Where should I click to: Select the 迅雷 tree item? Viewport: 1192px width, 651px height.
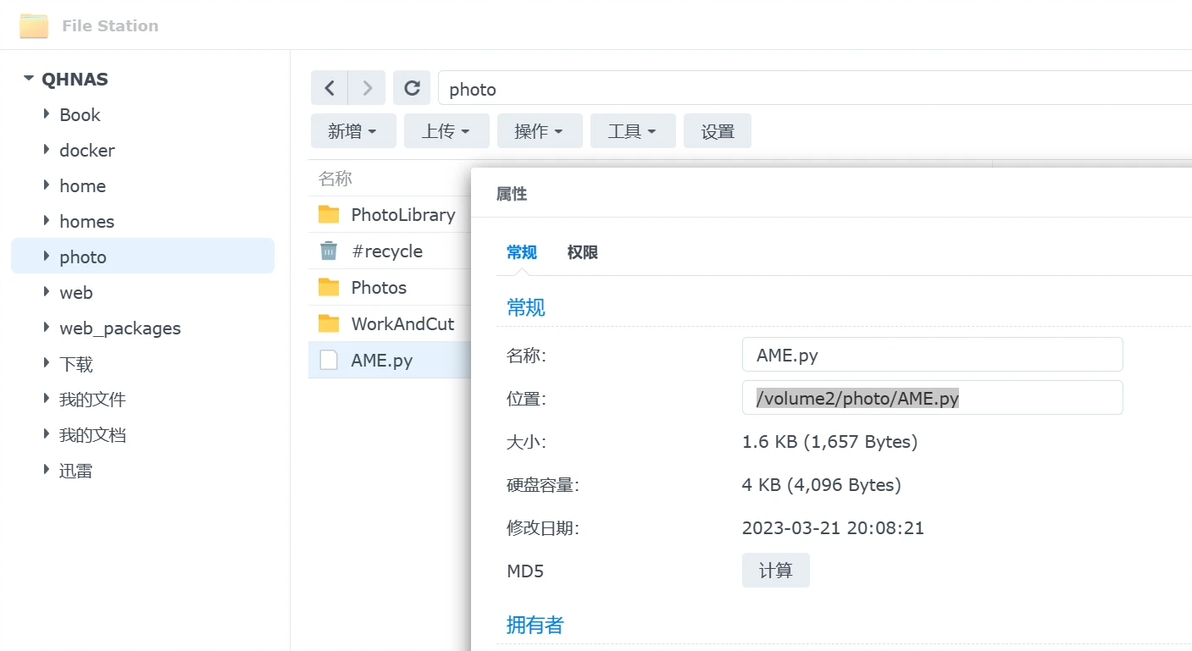(76, 471)
